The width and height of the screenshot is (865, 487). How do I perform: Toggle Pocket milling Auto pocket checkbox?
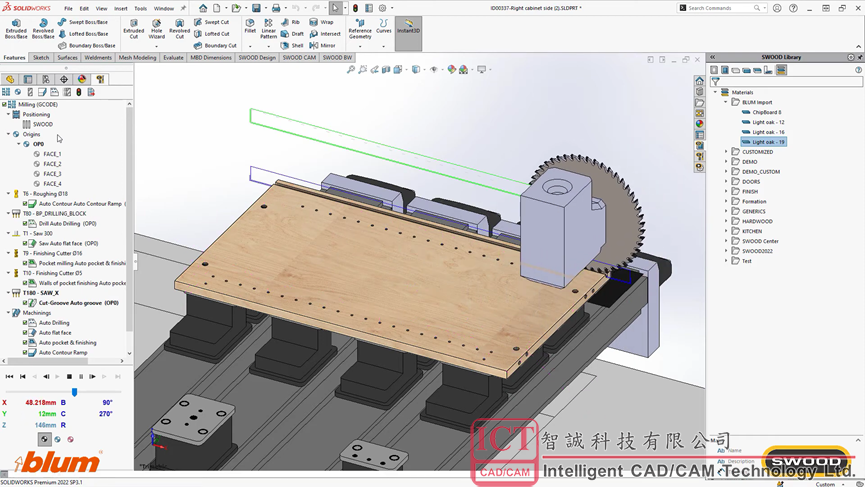(25, 263)
